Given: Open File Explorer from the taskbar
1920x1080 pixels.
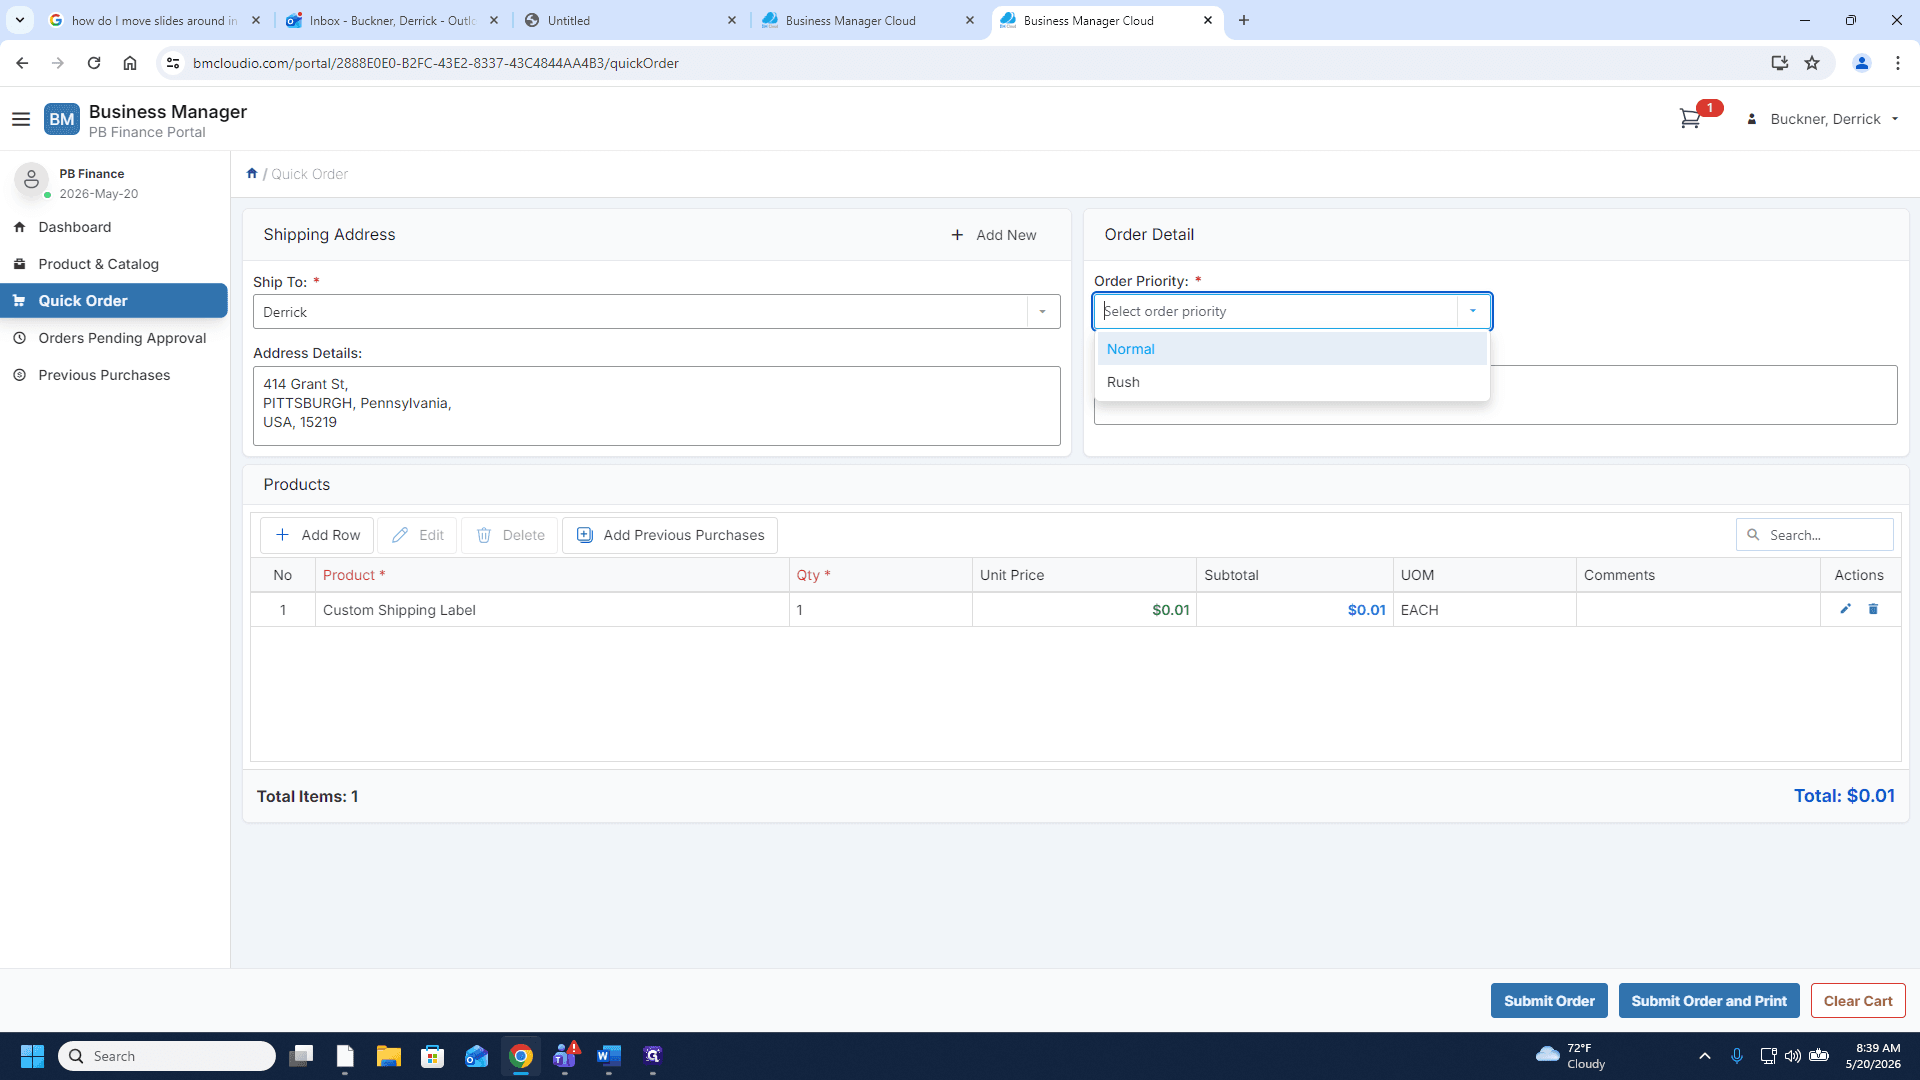Looking at the screenshot, I should point(388,1056).
